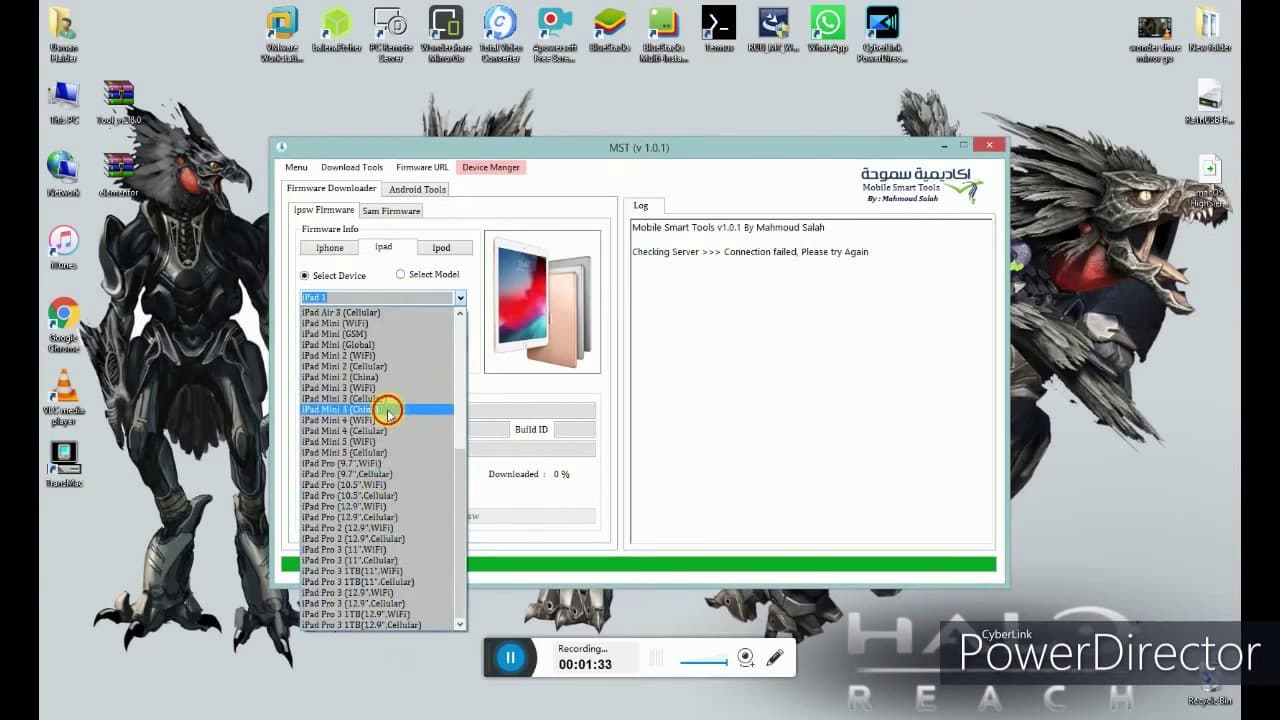
Task: Open the Download Tools menu
Action: click(352, 167)
